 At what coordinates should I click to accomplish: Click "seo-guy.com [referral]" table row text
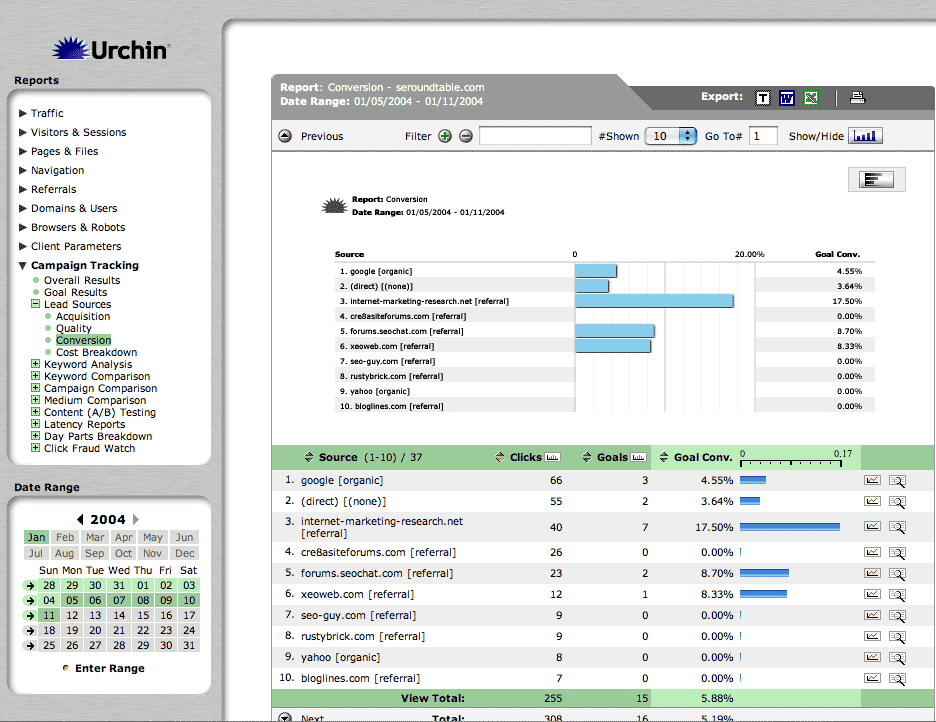[x=359, y=615]
